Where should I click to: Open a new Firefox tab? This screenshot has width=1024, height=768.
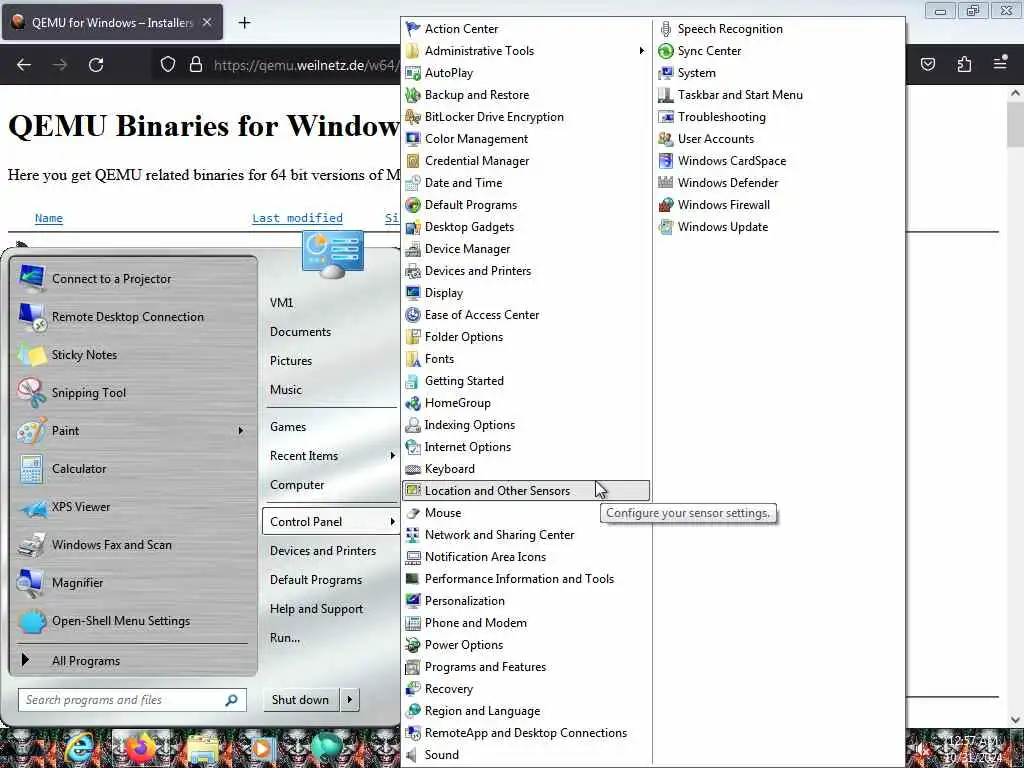click(x=244, y=22)
